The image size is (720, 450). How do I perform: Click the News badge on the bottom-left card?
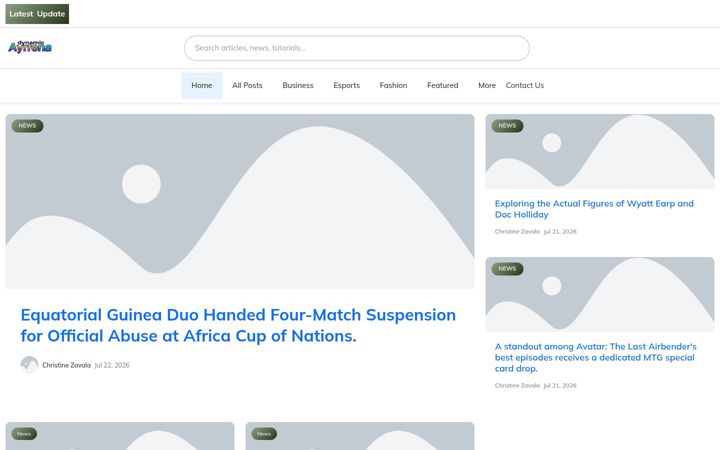(x=24, y=433)
